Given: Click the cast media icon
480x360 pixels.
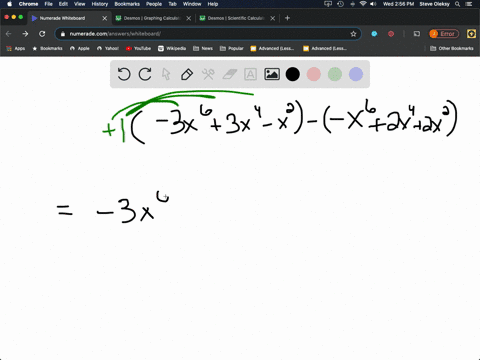Looking at the screenshot, I should (417, 34).
